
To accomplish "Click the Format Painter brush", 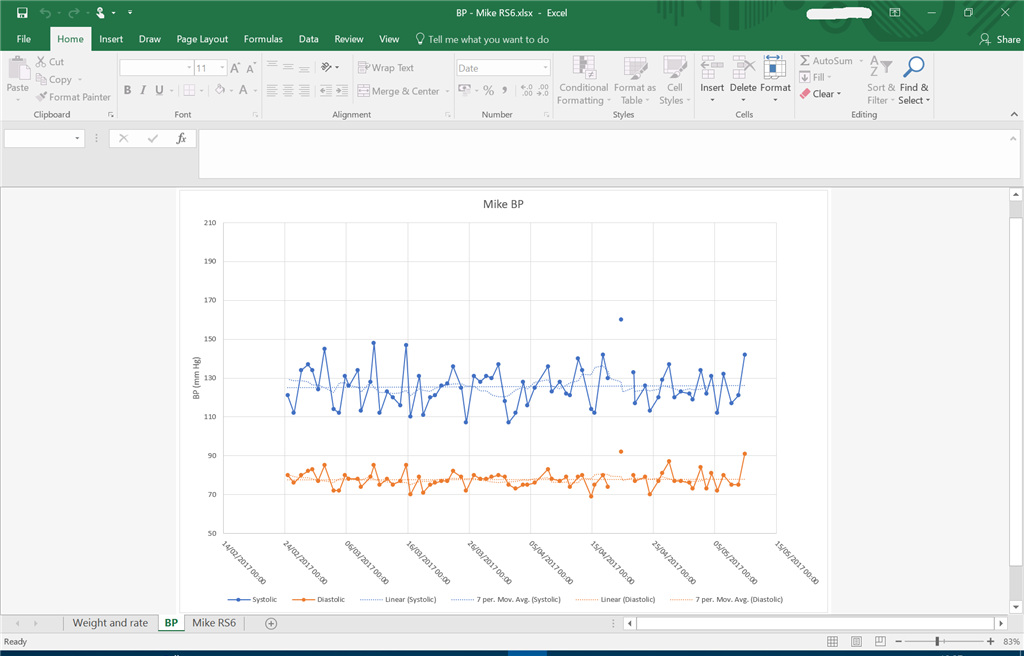I will click(41, 97).
